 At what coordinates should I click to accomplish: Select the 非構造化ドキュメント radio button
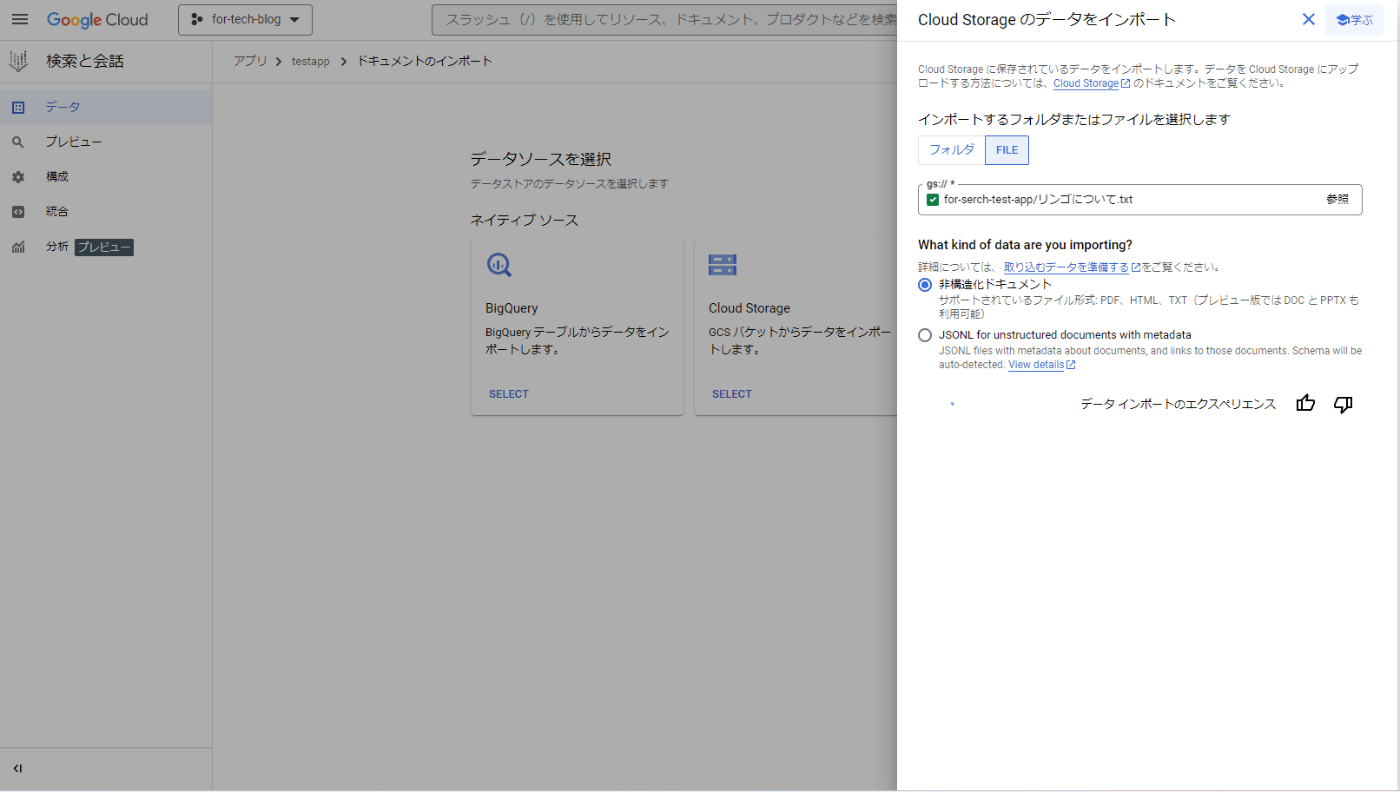(x=925, y=285)
